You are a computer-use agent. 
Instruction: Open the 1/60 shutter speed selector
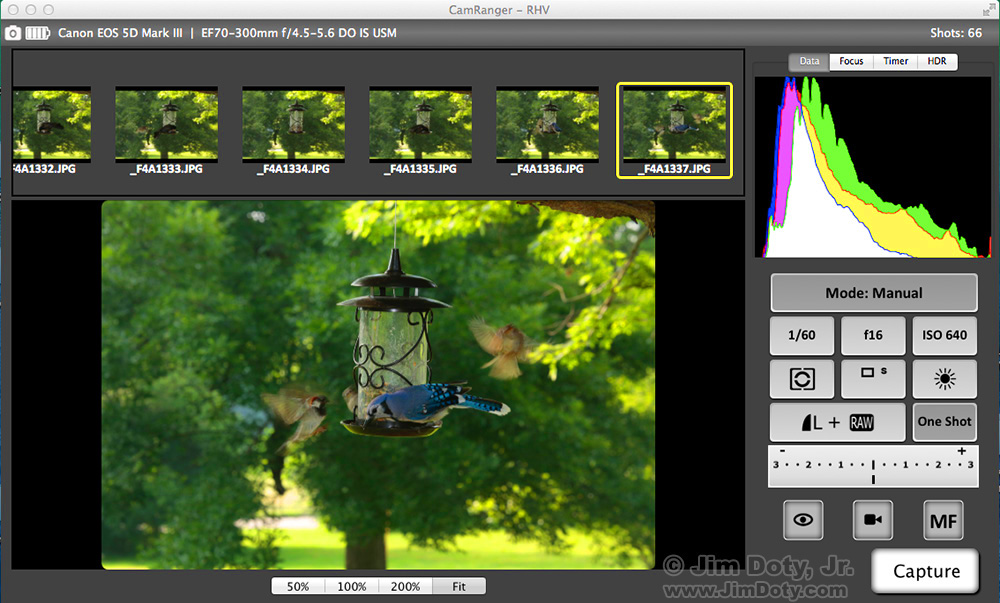click(x=801, y=335)
